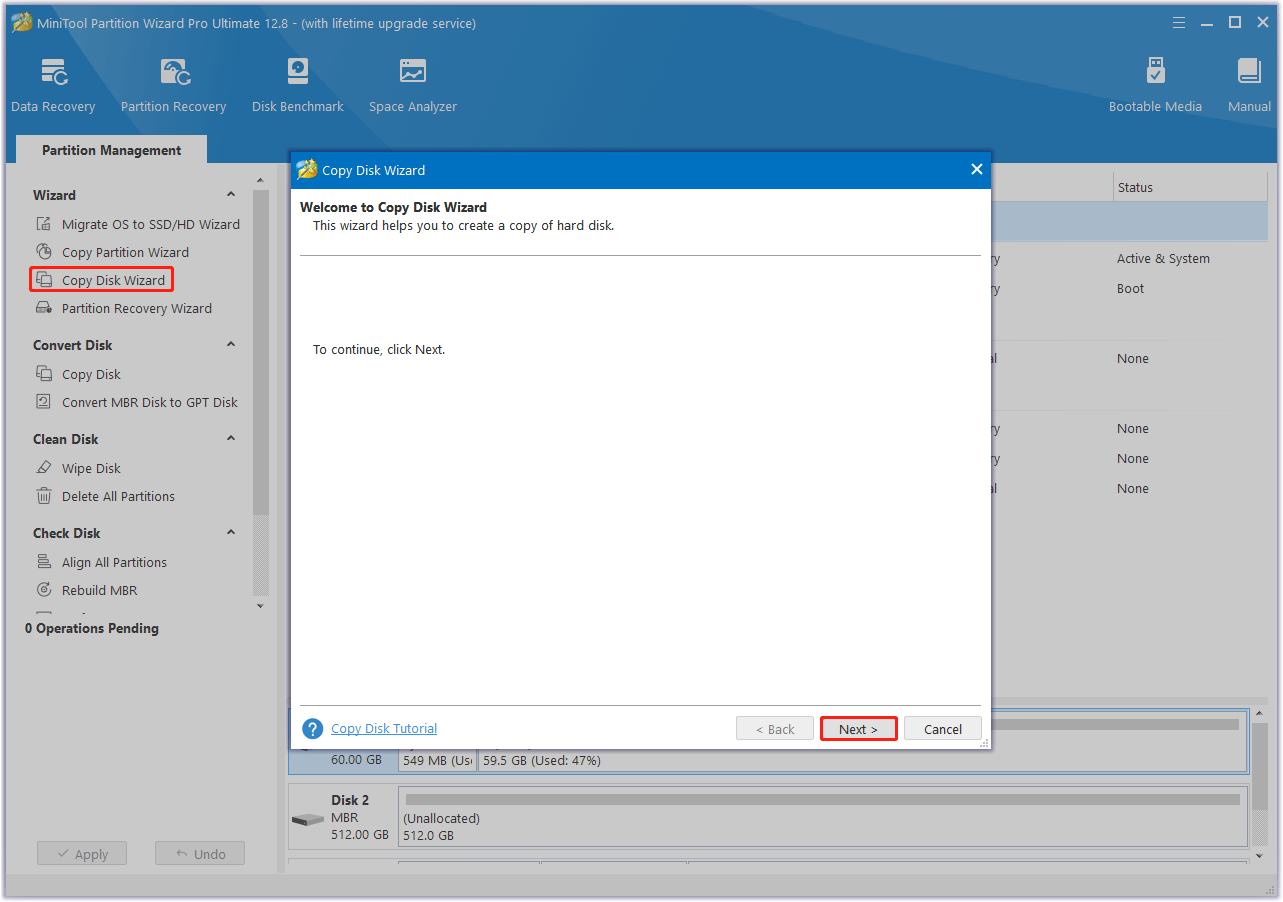Screen dimensions: 1283x902
Task: Click the disk map scroll down arrow
Action: (x=1261, y=856)
